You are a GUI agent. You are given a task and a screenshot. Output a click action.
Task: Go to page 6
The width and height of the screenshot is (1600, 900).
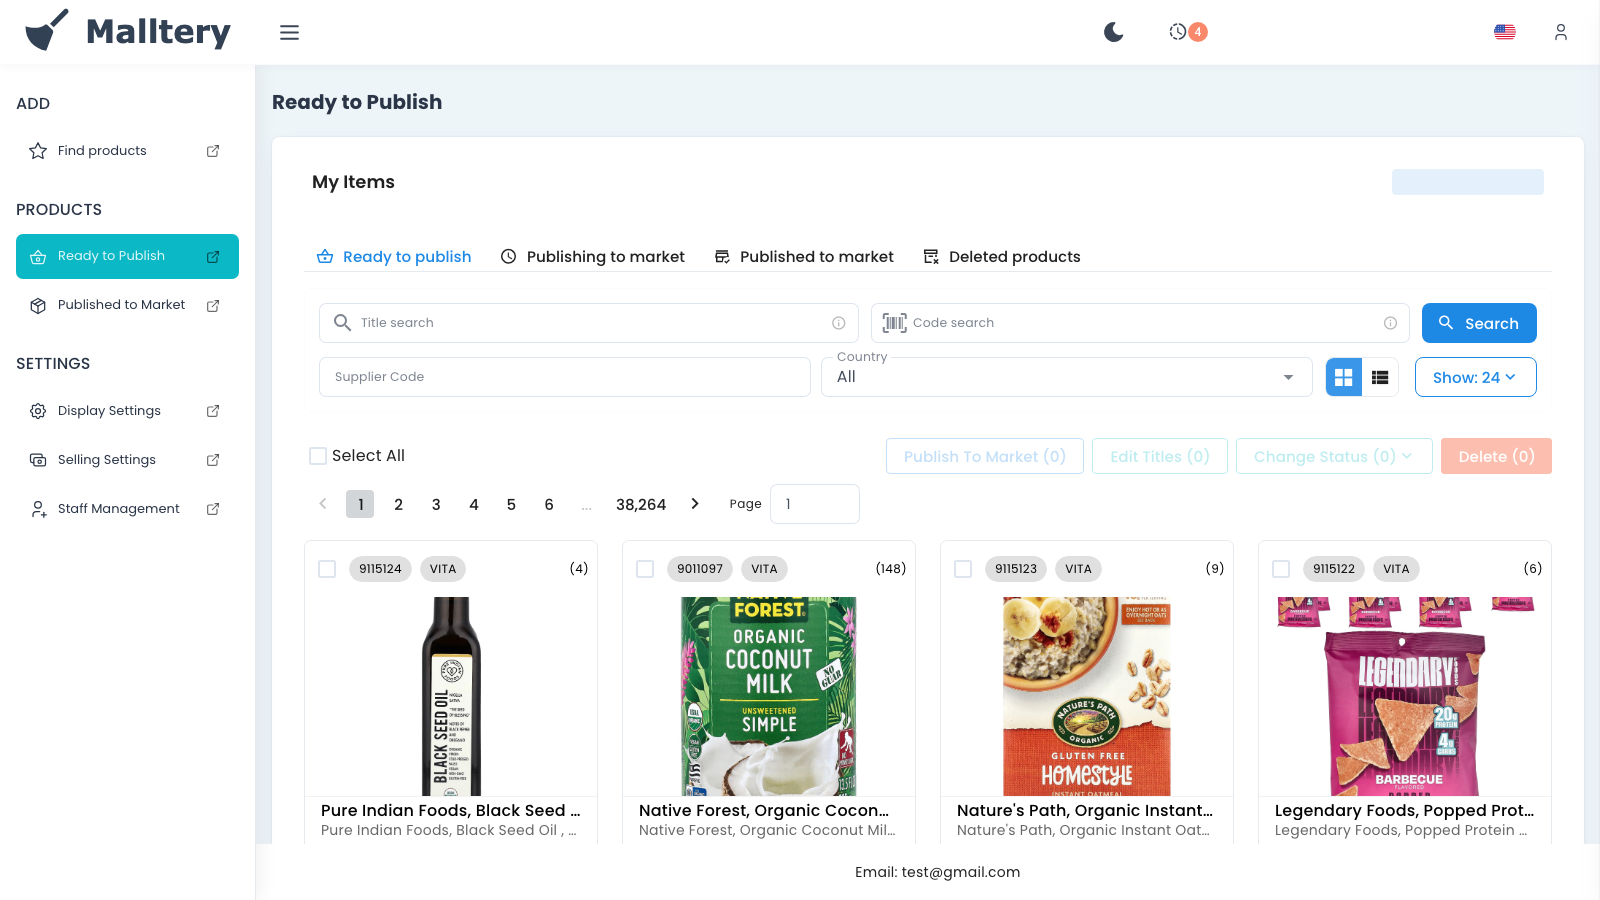(549, 504)
